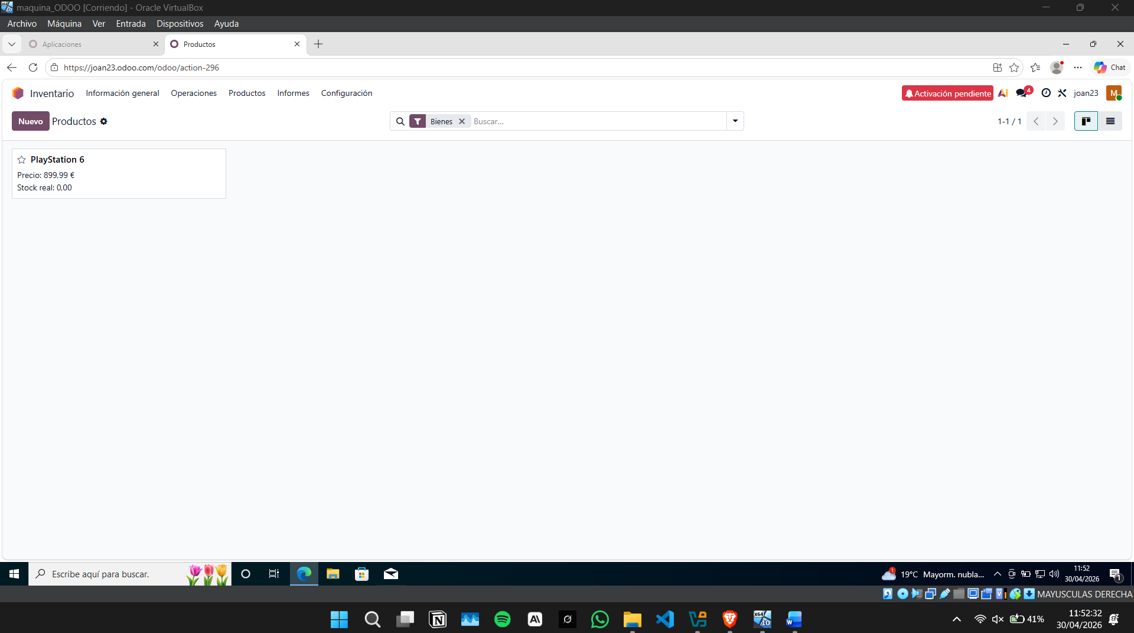Open browser settings and more menu
Viewport: 1134px width, 633px height.
point(1078,67)
